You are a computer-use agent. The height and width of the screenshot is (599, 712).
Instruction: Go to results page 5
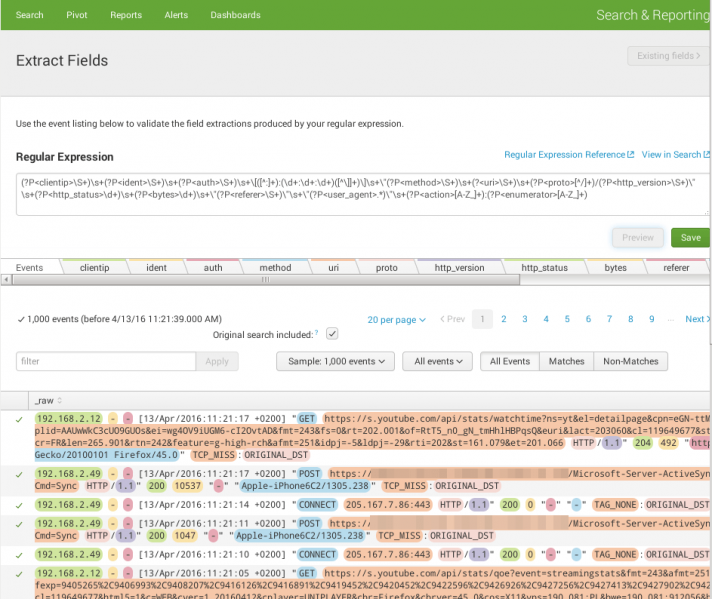click(x=567, y=319)
